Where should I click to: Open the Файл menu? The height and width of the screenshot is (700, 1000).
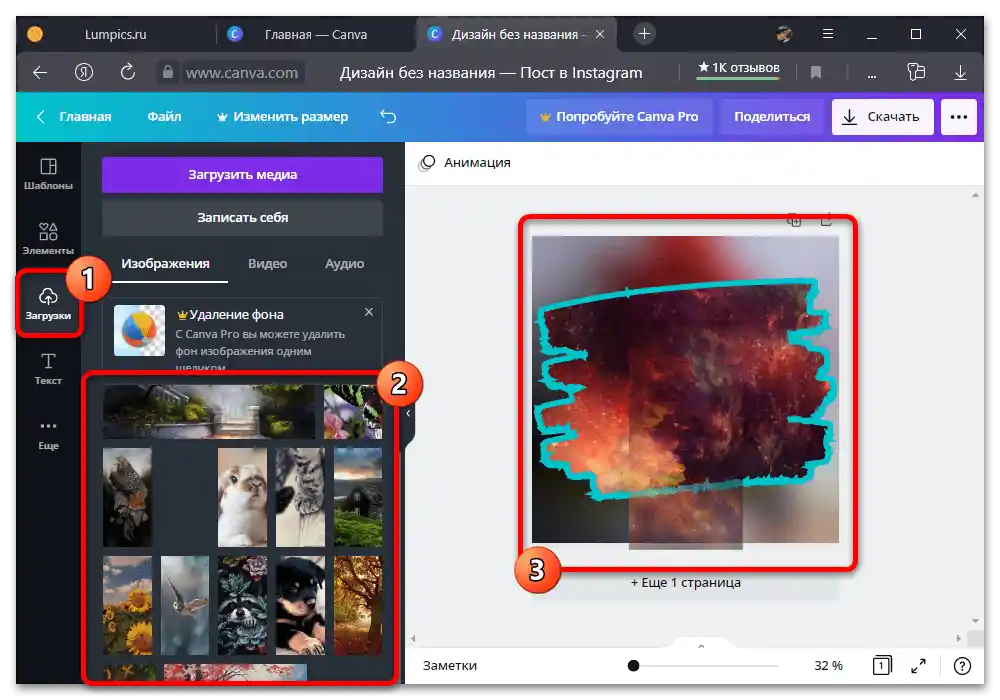pos(164,117)
